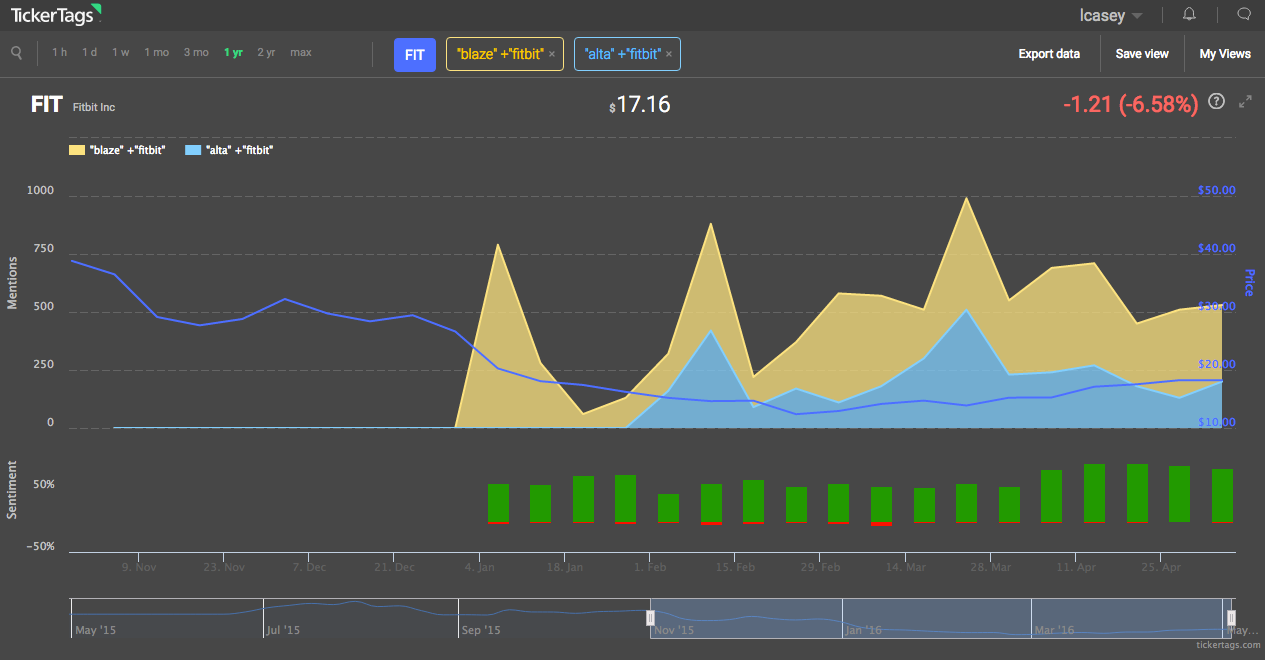Select the 3 mo time range
The width and height of the screenshot is (1265, 660).
[x=196, y=53]
